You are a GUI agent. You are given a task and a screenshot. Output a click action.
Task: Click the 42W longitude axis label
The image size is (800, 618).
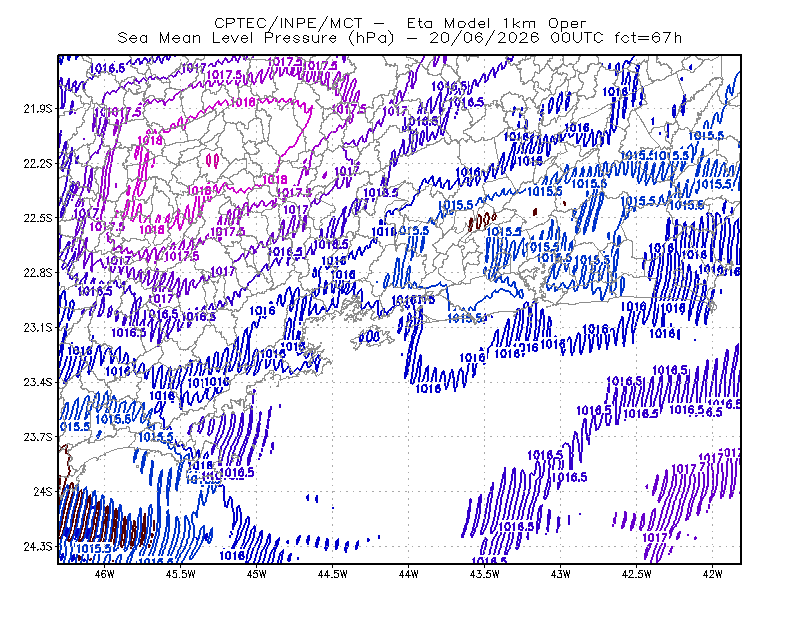pyautogui.click(x=713, y=574)
